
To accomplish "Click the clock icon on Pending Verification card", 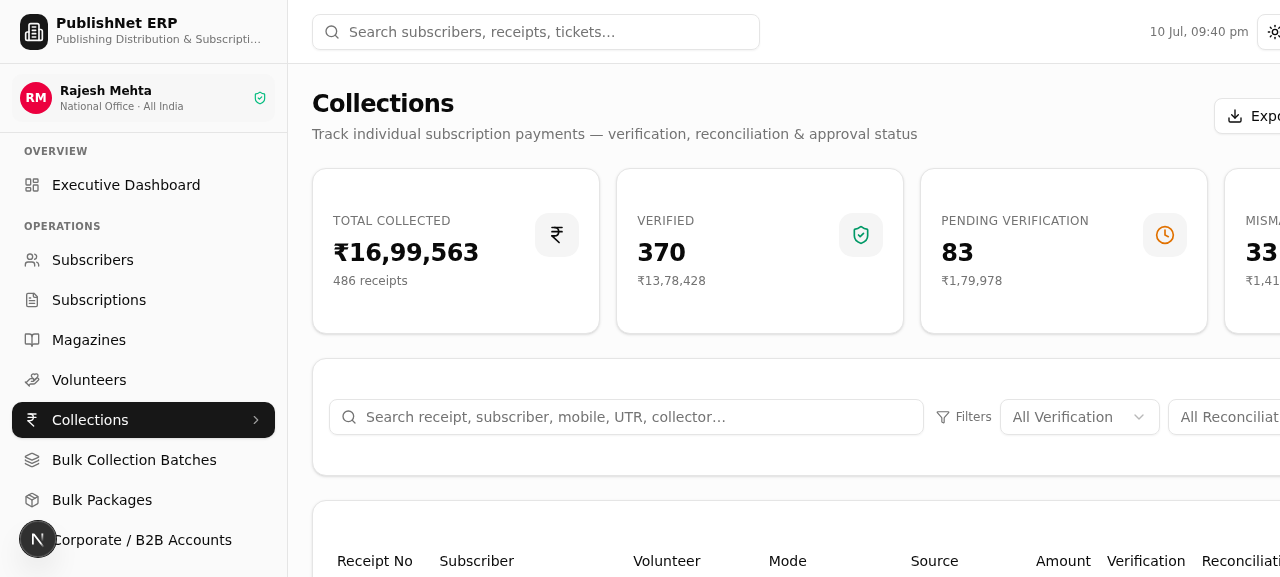I will pos(1165,235).
